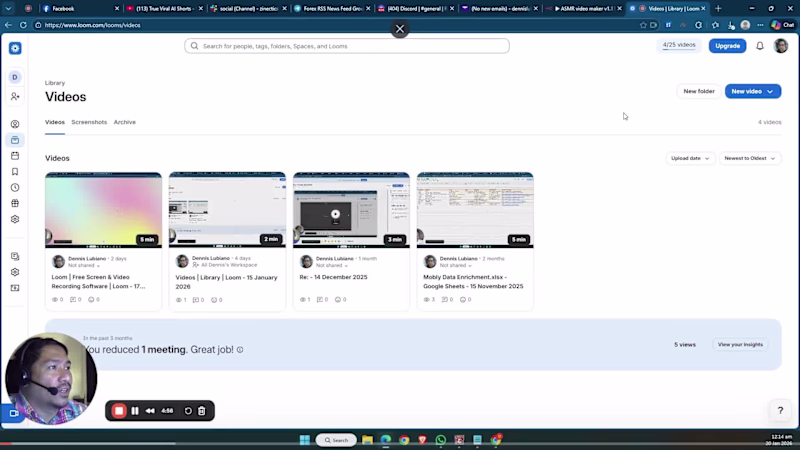
Task: Open the Loom home logo
Action: (x=15, y=48)
